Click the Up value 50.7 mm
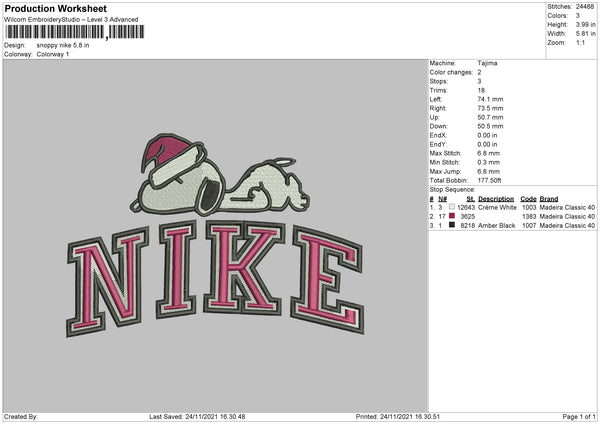 [x=490, y=117]
